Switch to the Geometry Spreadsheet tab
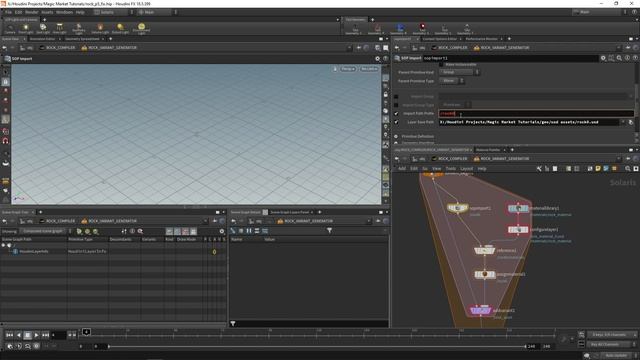The width and height of the screenshot is (640, 360). click(x=82, y=39)
